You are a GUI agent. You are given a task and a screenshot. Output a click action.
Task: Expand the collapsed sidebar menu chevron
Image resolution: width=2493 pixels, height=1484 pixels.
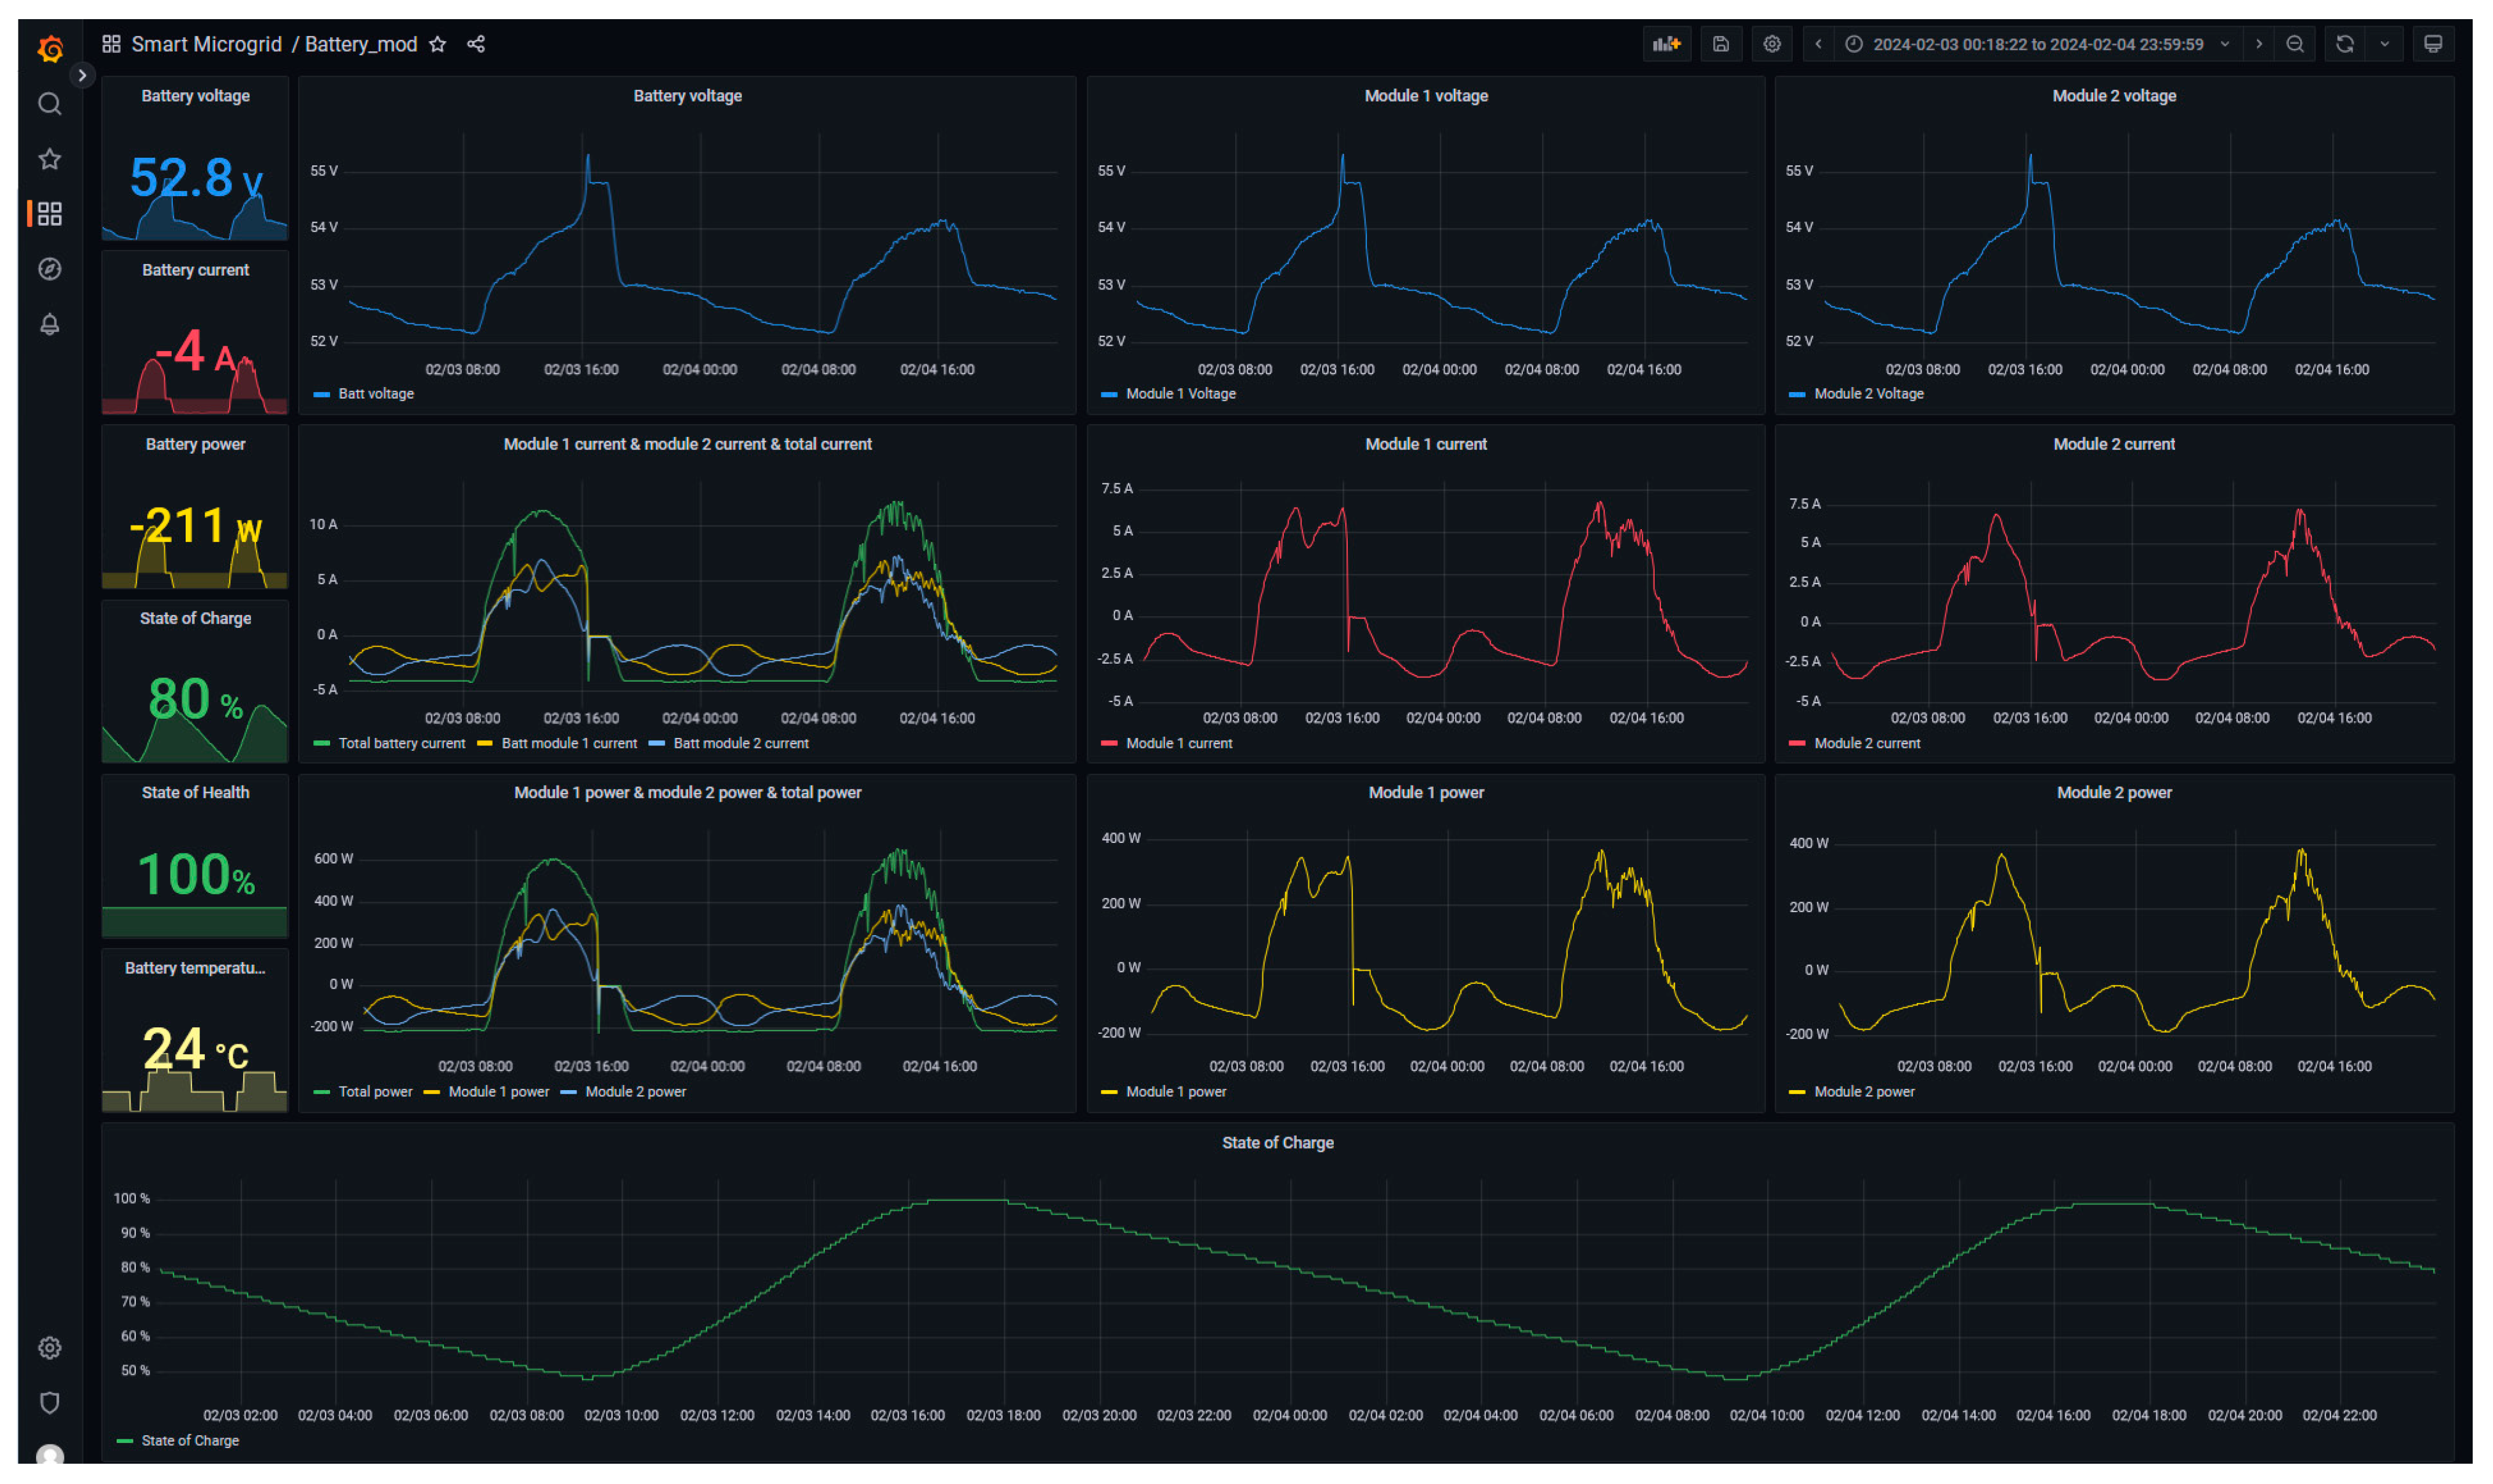82,75
